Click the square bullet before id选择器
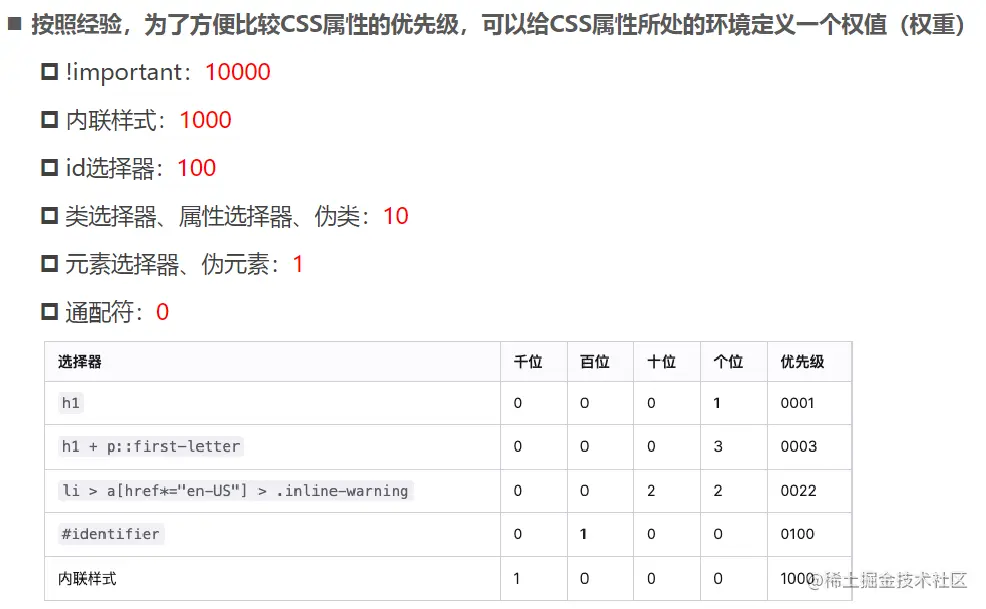The width and height of the screenshot is (986, 609). pos(50,168)
